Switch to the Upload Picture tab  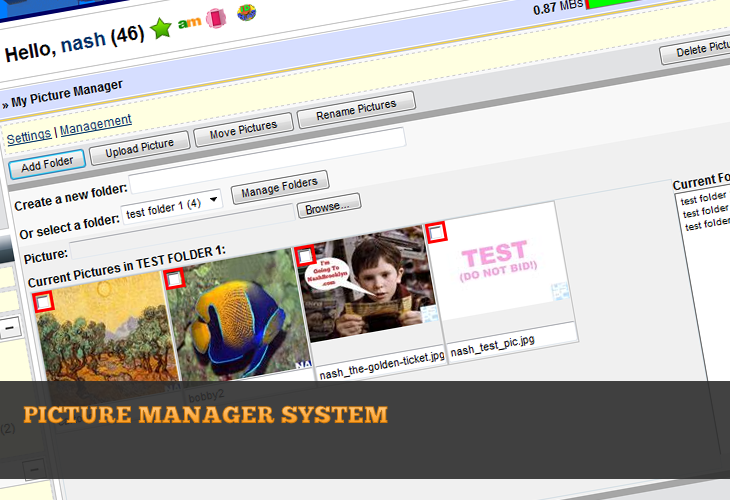(x=140, y=148)
